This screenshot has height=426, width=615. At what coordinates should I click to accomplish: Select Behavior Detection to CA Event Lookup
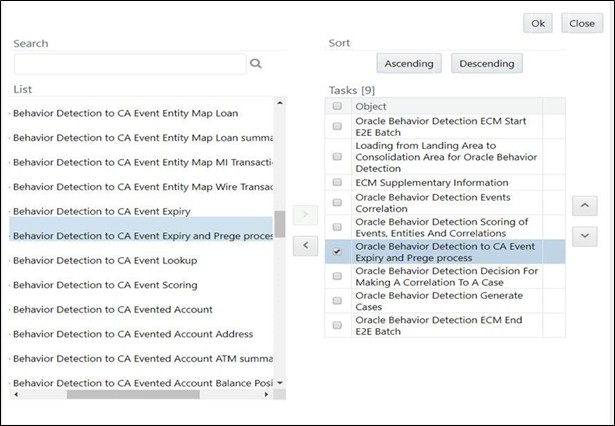click(x=105, y=260)
